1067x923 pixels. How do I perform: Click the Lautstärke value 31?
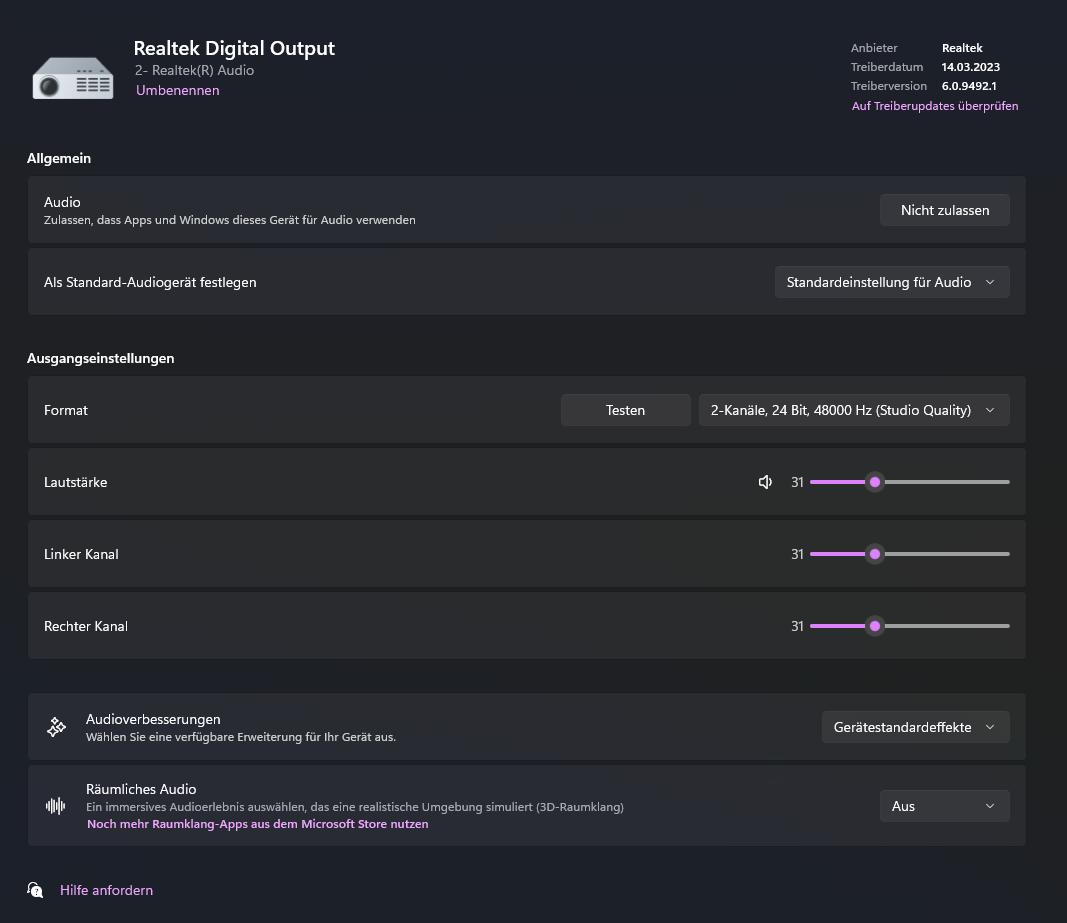click(x=798, y=483)
